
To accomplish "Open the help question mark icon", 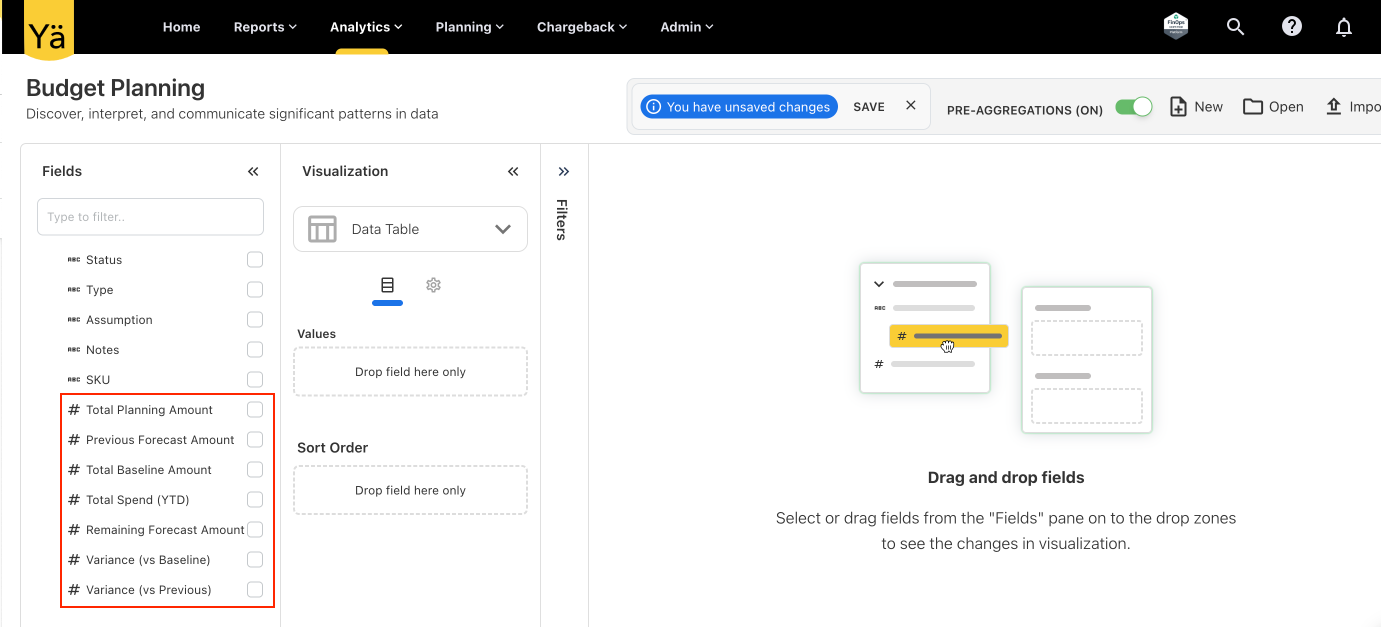I will (x=1291, y=27).
